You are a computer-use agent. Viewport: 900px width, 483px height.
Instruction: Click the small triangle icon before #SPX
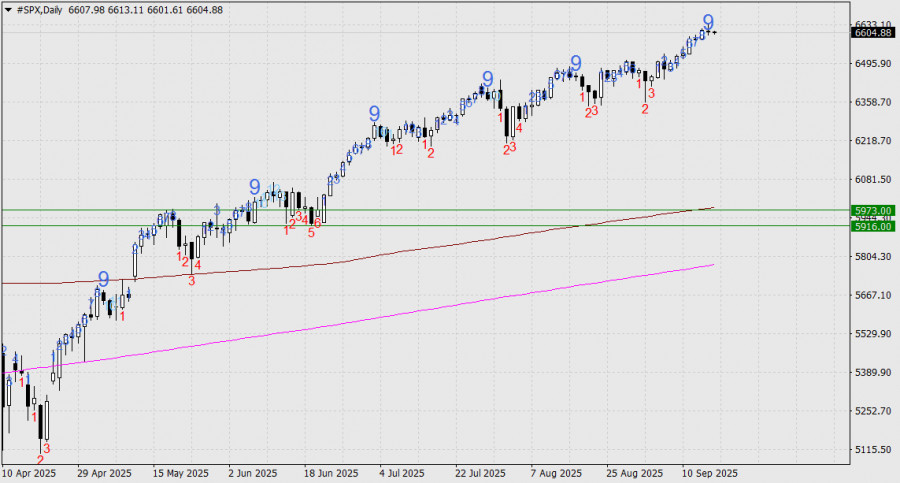tap(10, 9)
